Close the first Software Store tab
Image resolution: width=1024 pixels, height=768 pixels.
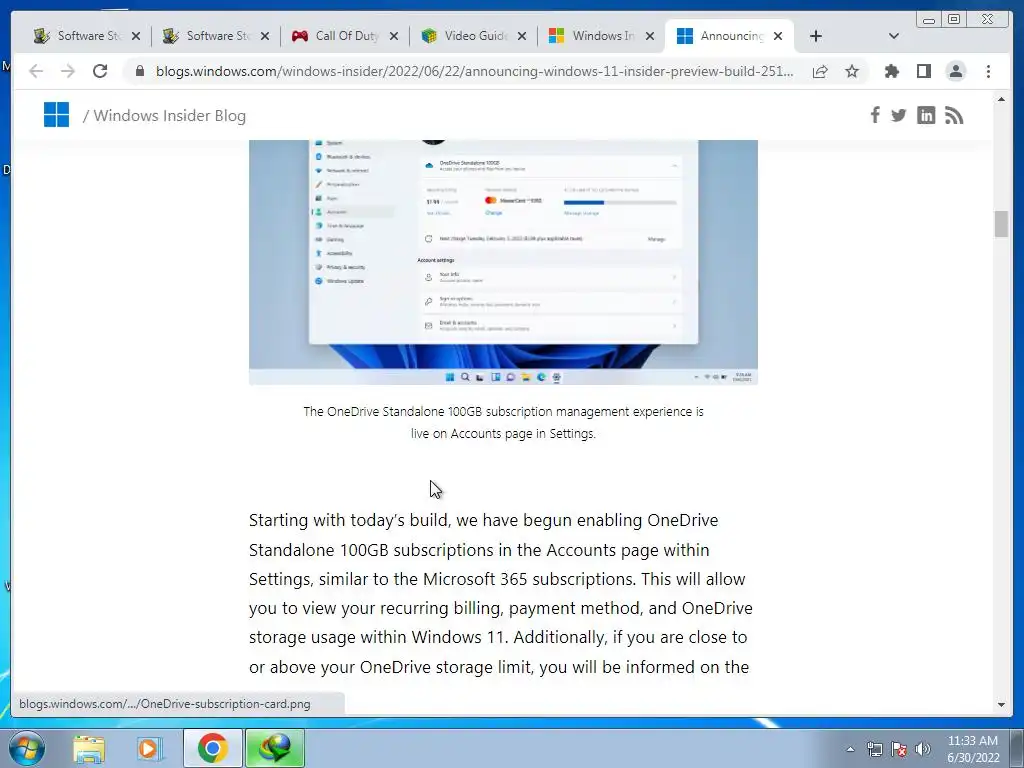click(136, 37)
